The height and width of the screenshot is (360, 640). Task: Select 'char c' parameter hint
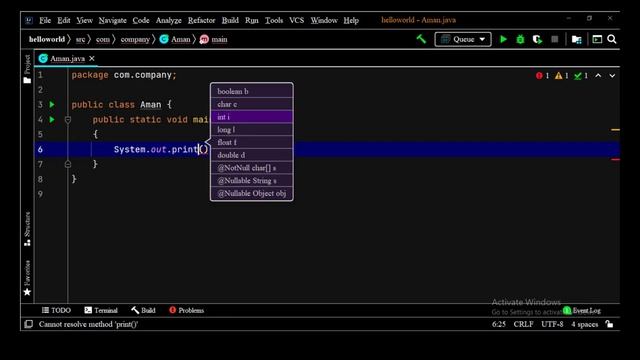(251, 104)
